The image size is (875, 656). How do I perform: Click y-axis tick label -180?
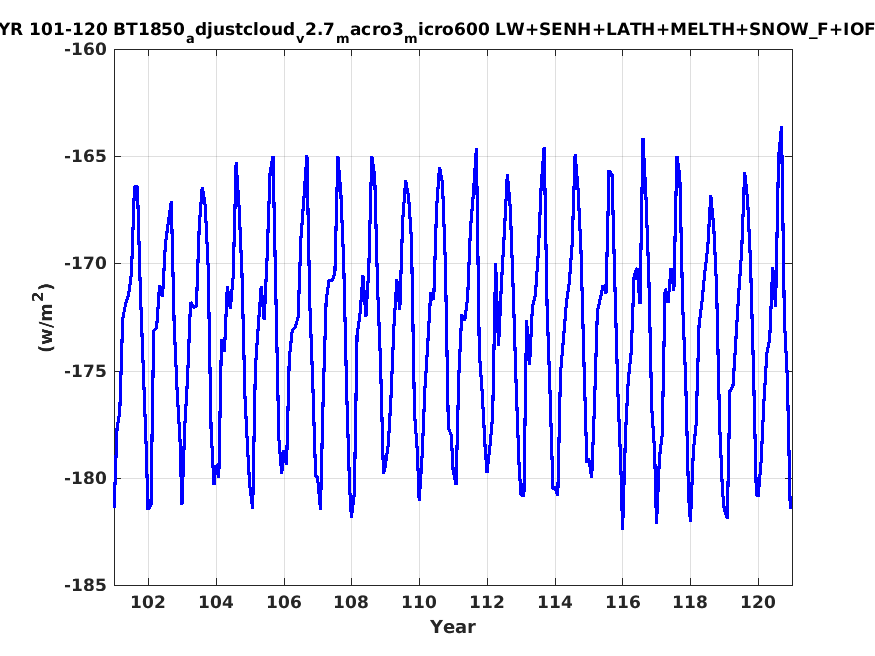[85, 478]
